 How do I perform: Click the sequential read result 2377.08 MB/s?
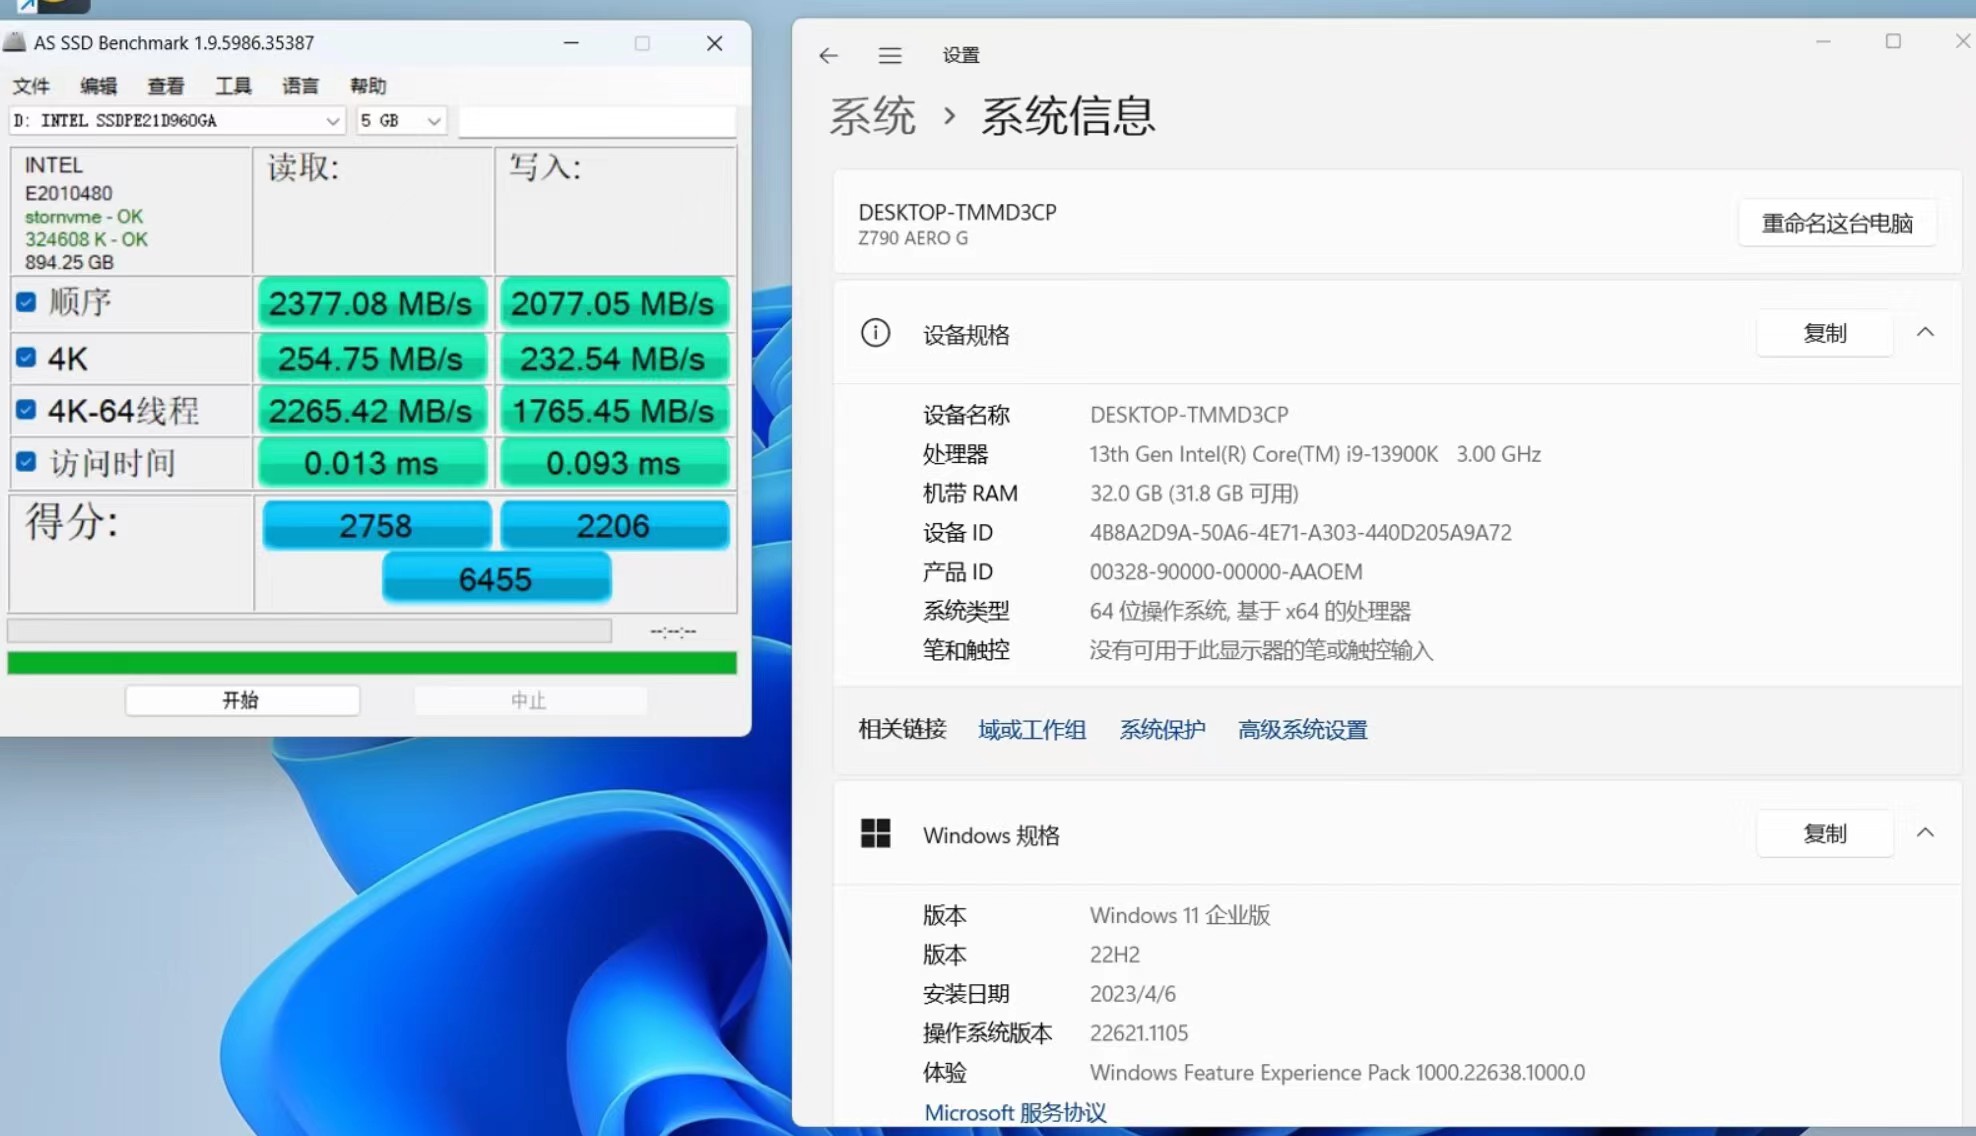click(x=371, y=303)
